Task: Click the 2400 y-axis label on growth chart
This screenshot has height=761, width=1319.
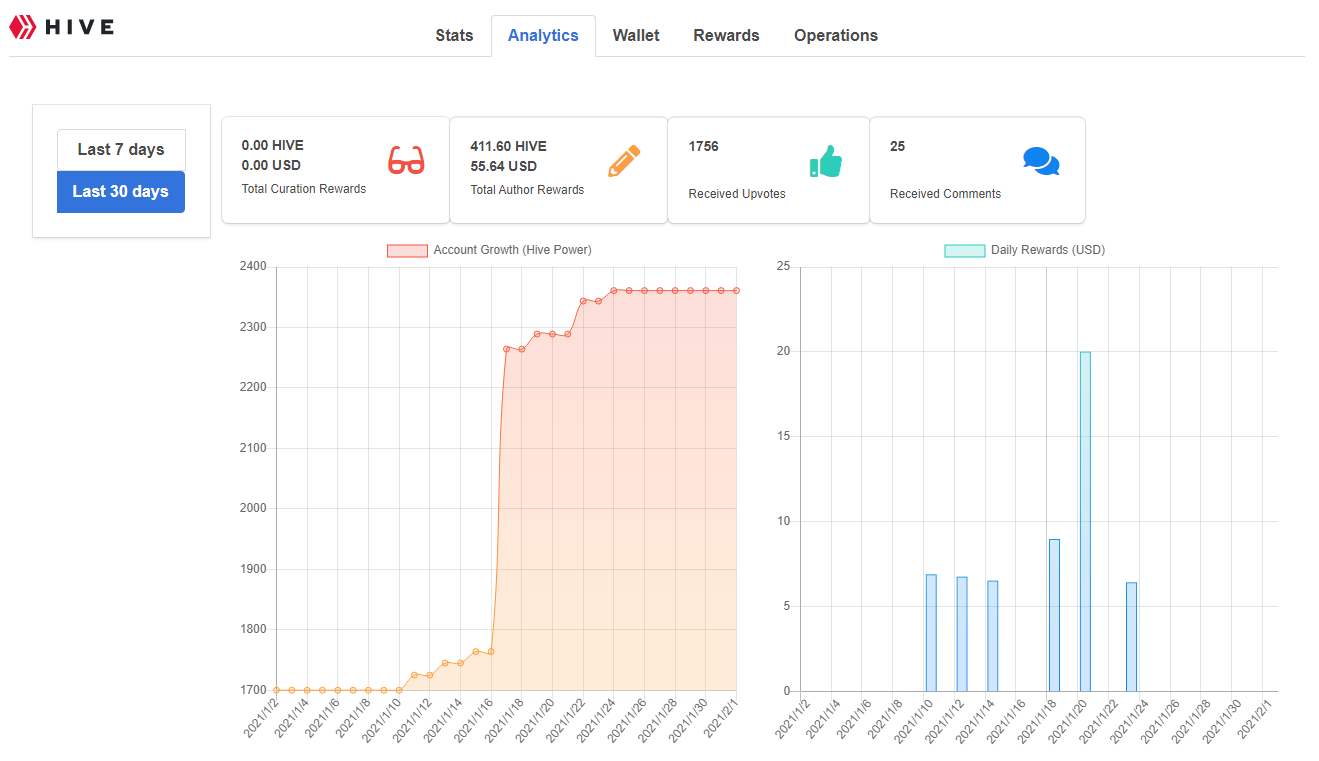Action: [x=253, y=266]
